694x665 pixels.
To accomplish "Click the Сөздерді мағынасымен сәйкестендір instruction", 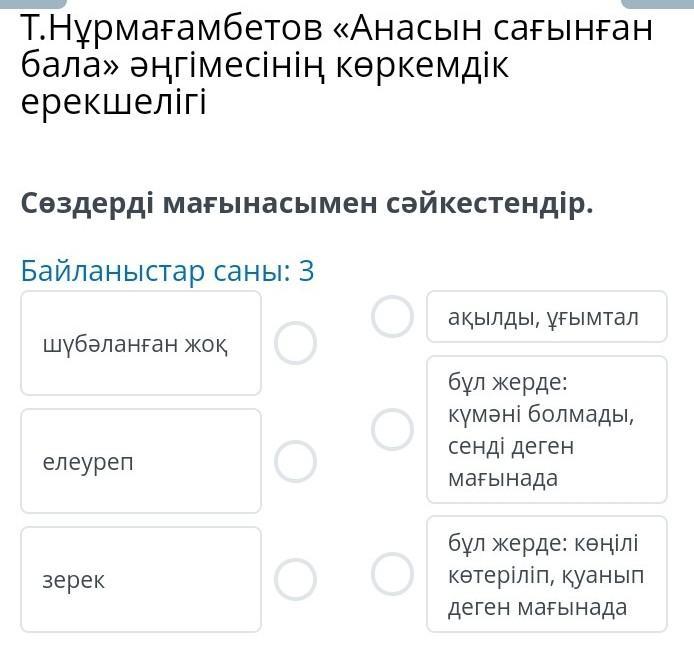I will tap(307, 204).
